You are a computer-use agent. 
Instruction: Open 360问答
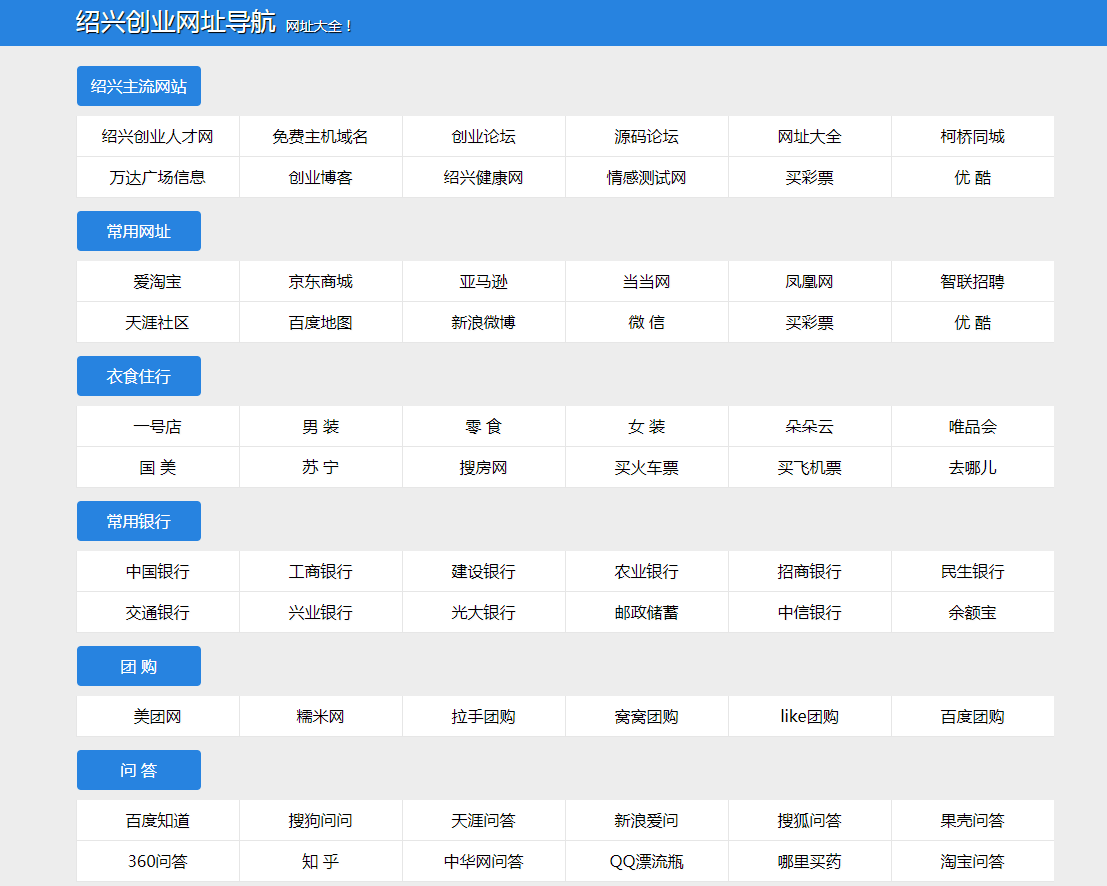157,861
